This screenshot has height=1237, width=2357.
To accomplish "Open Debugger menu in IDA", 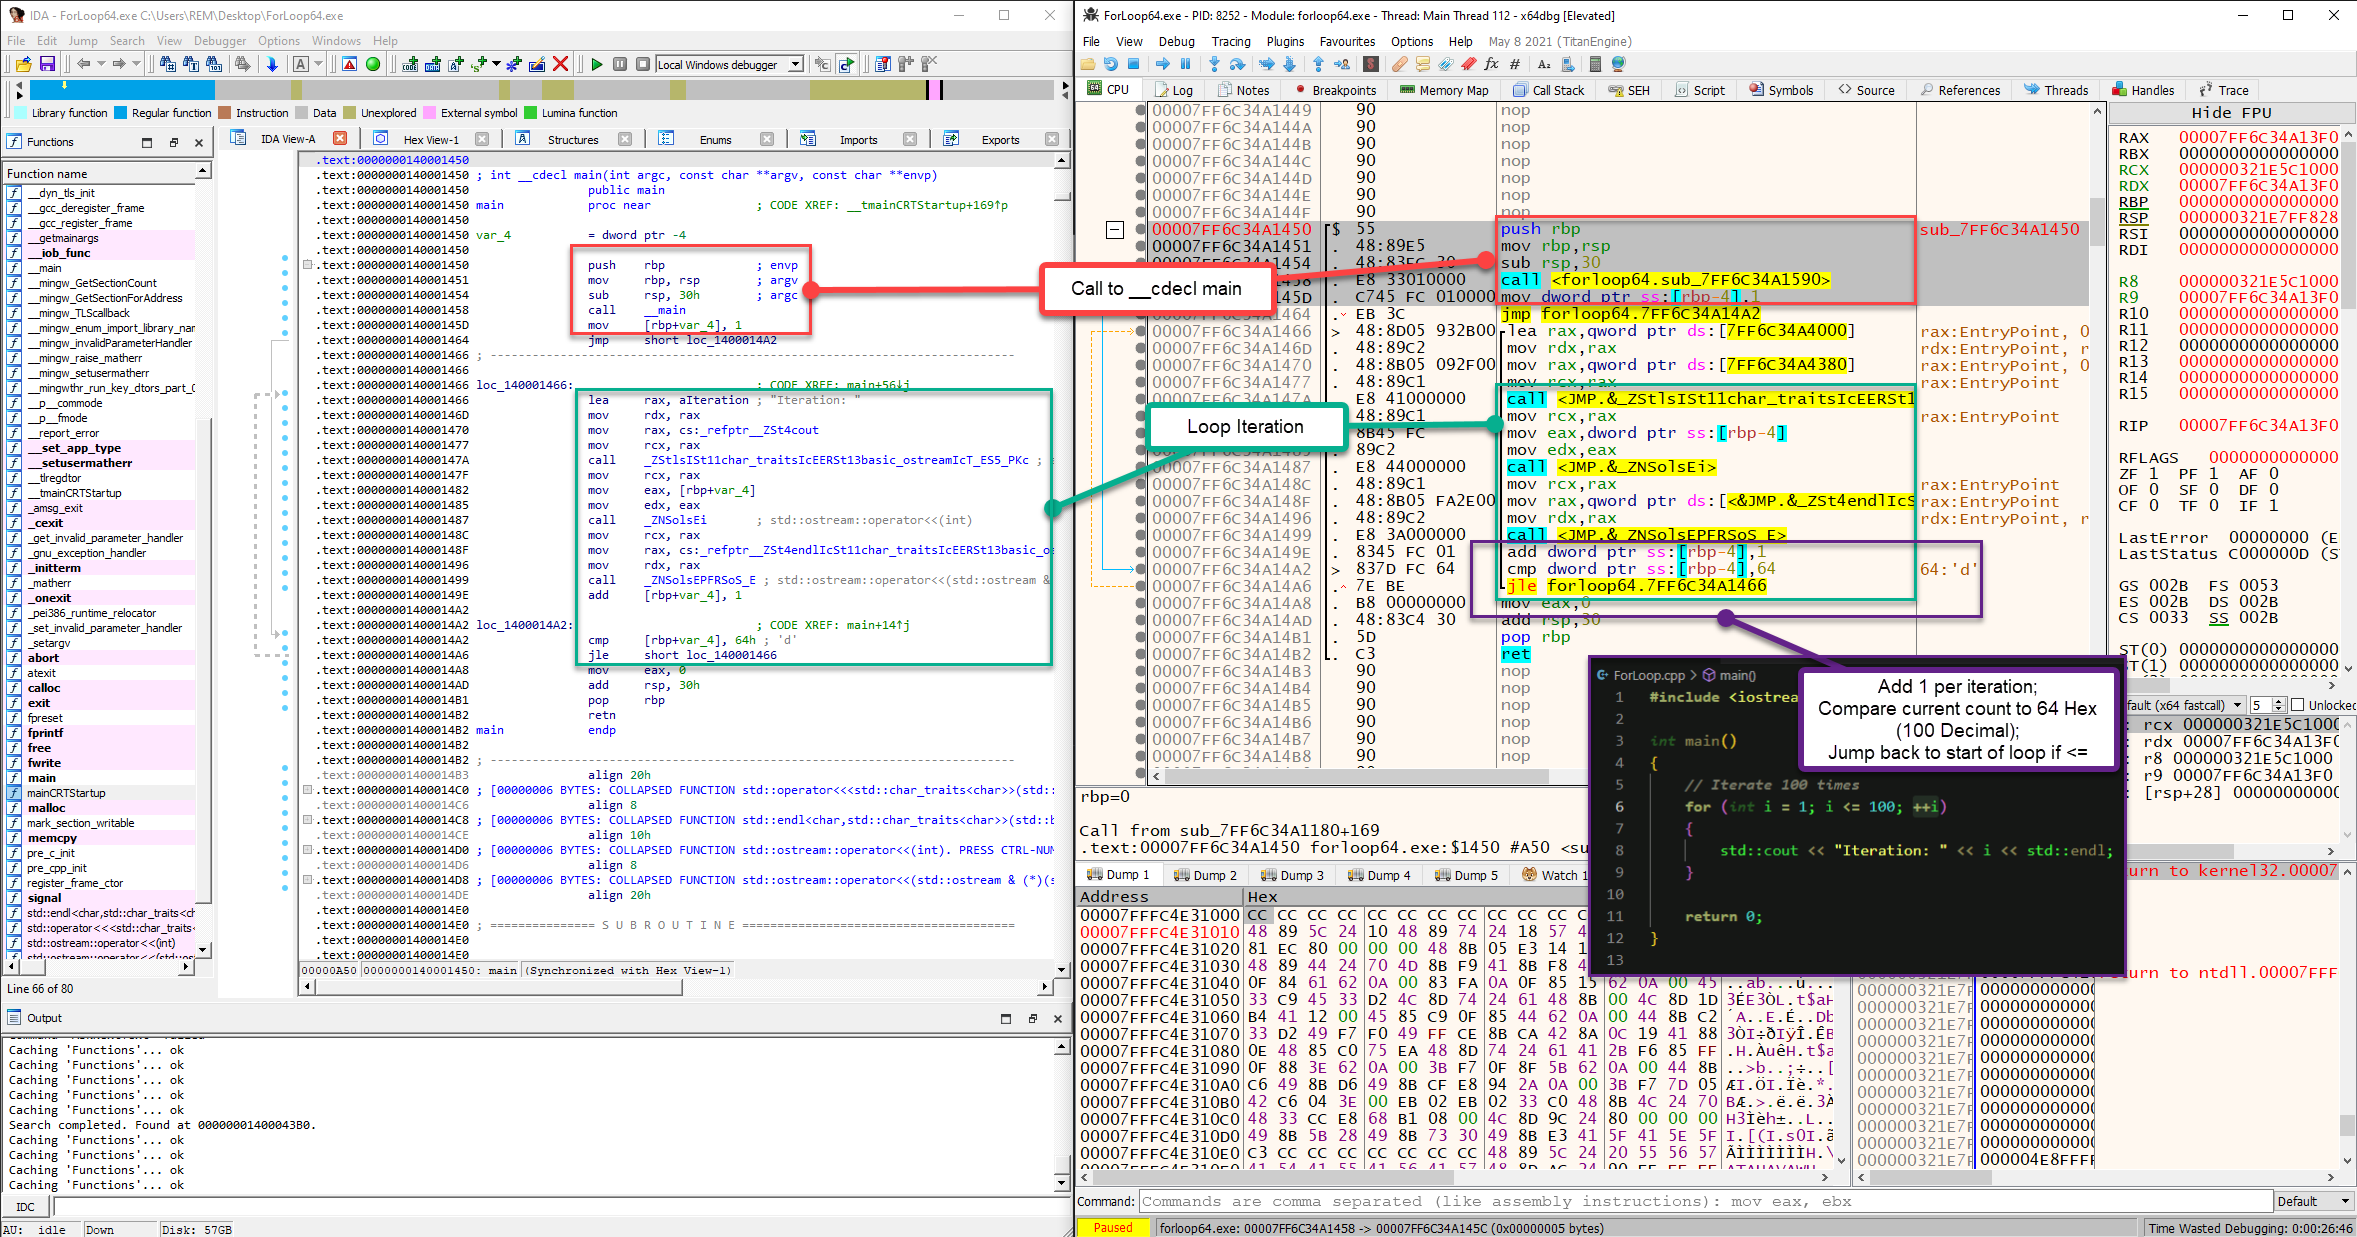I will coord(219,41).
